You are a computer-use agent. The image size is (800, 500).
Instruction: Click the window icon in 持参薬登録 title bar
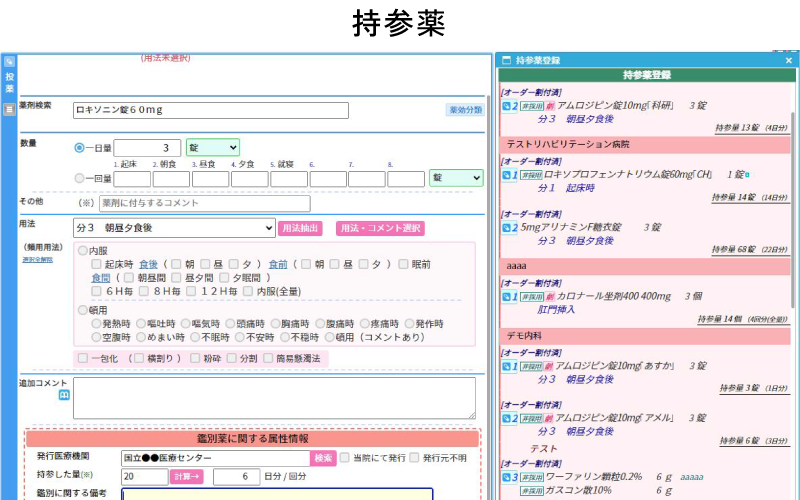click(x=506, y=60)
